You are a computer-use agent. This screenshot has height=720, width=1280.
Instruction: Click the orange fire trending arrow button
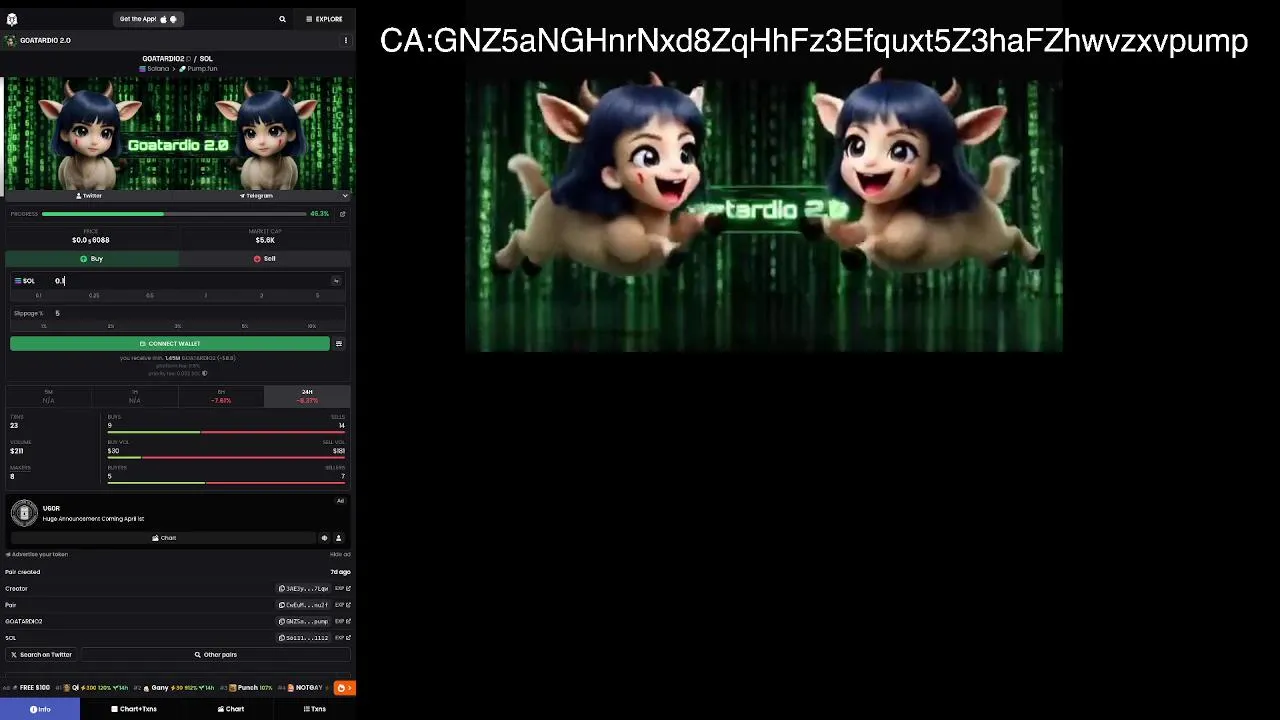[x=344, y=688]
